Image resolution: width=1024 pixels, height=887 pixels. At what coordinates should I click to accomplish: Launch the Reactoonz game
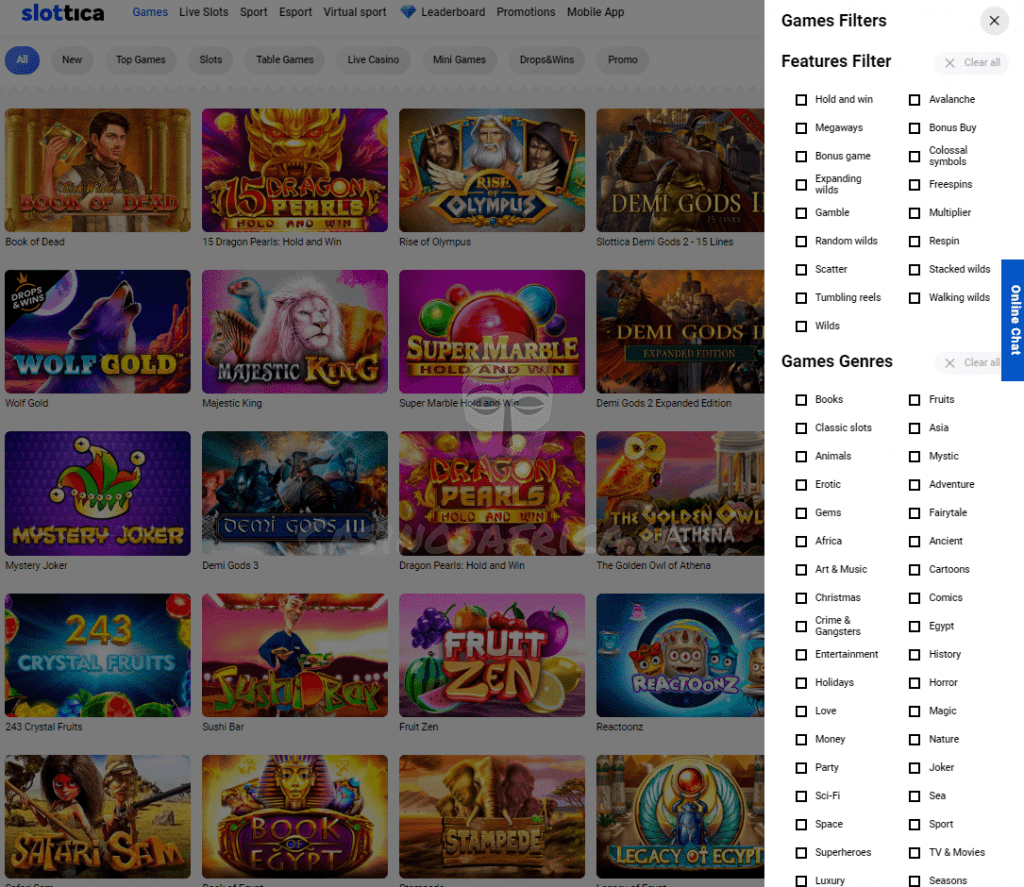tap(680, 655)
